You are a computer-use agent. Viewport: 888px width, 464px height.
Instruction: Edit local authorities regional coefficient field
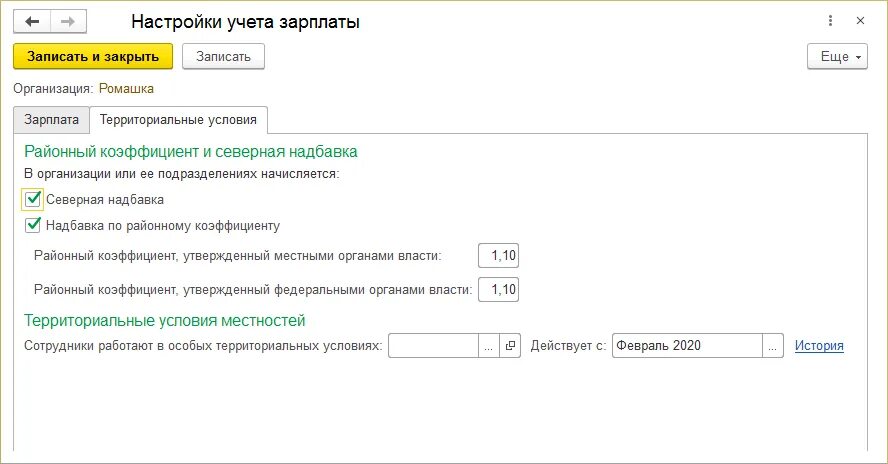[499, 256]
